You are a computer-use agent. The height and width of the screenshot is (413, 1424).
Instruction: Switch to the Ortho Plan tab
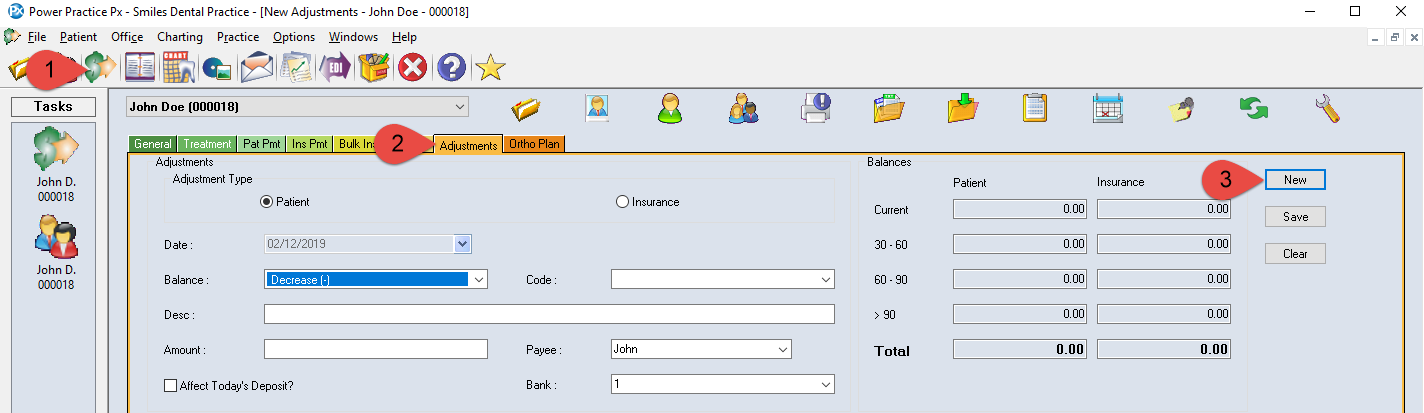point(535,144)
